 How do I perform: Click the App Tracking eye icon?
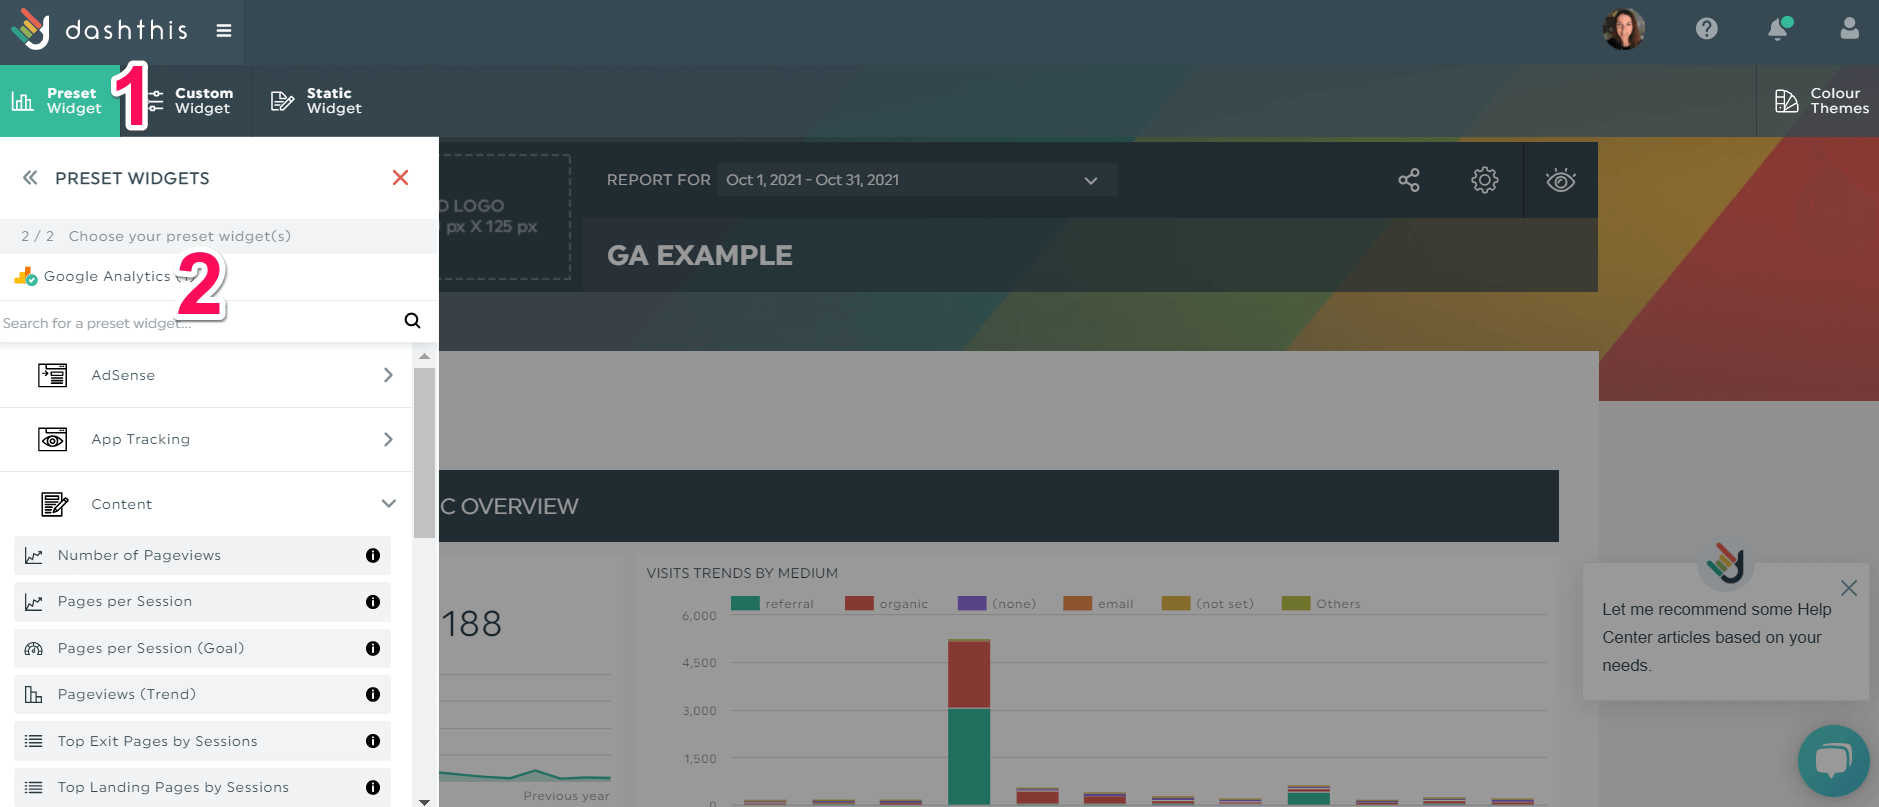[53, 439]
